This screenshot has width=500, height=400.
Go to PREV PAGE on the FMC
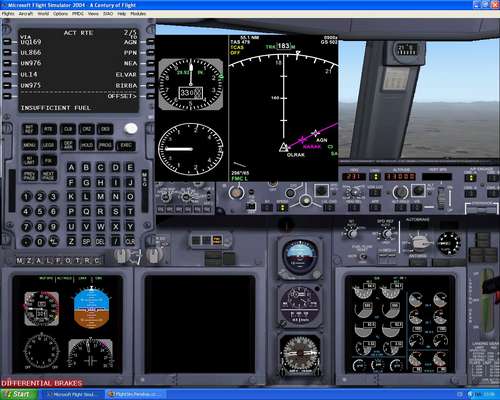click(29, 176)
